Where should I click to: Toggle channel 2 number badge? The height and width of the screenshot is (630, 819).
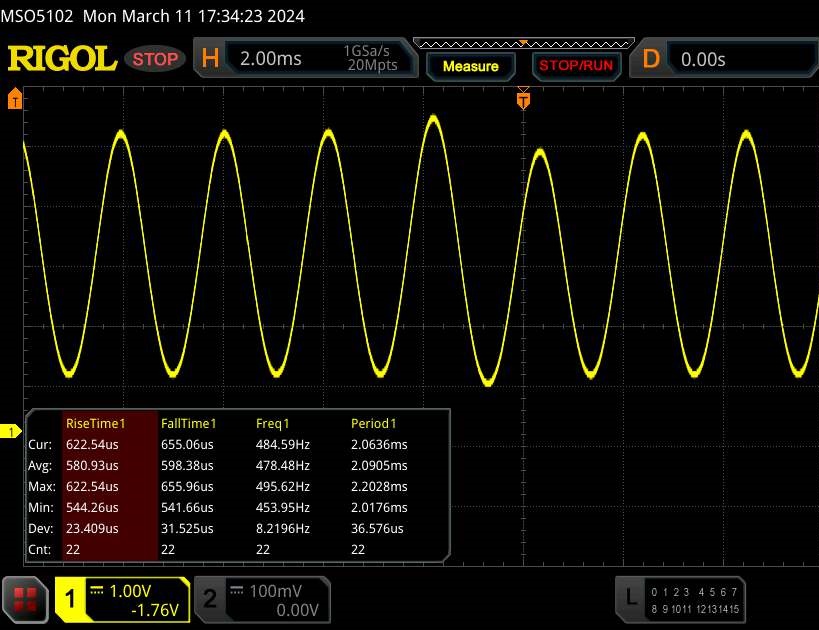(209, 599)
